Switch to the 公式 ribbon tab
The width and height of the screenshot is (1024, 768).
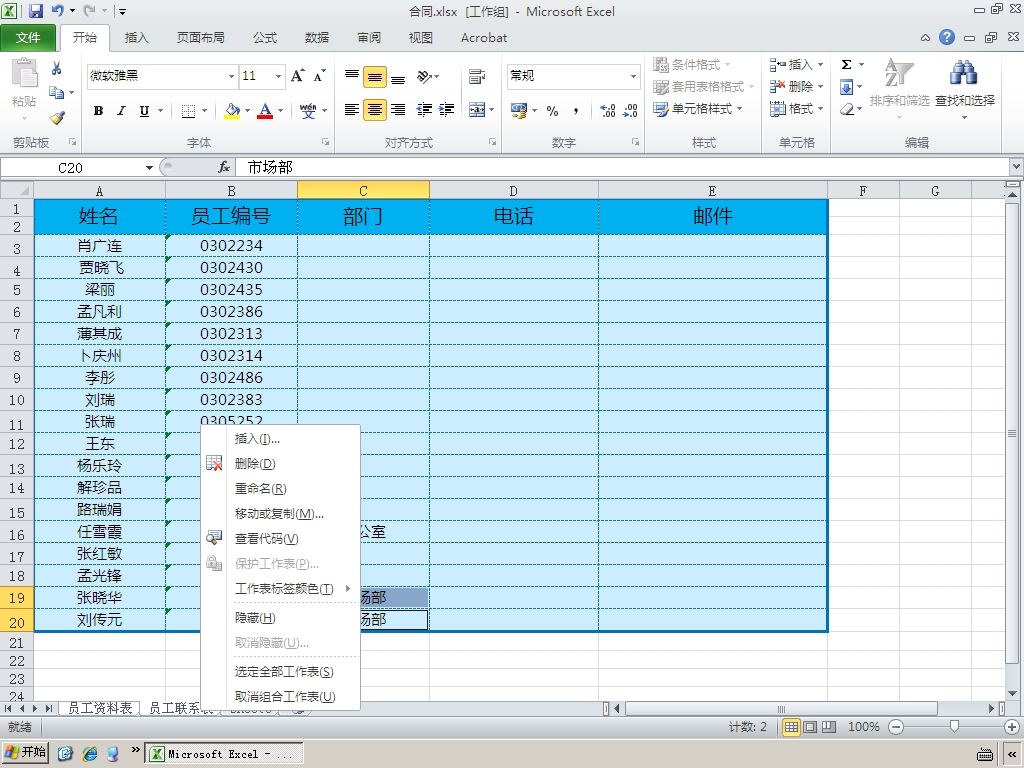pos(265,38)
